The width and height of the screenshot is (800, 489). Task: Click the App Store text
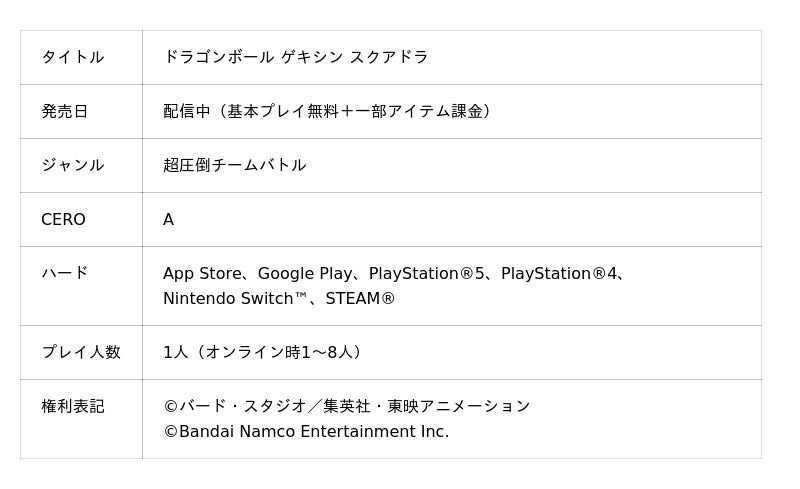pos(202,273)
